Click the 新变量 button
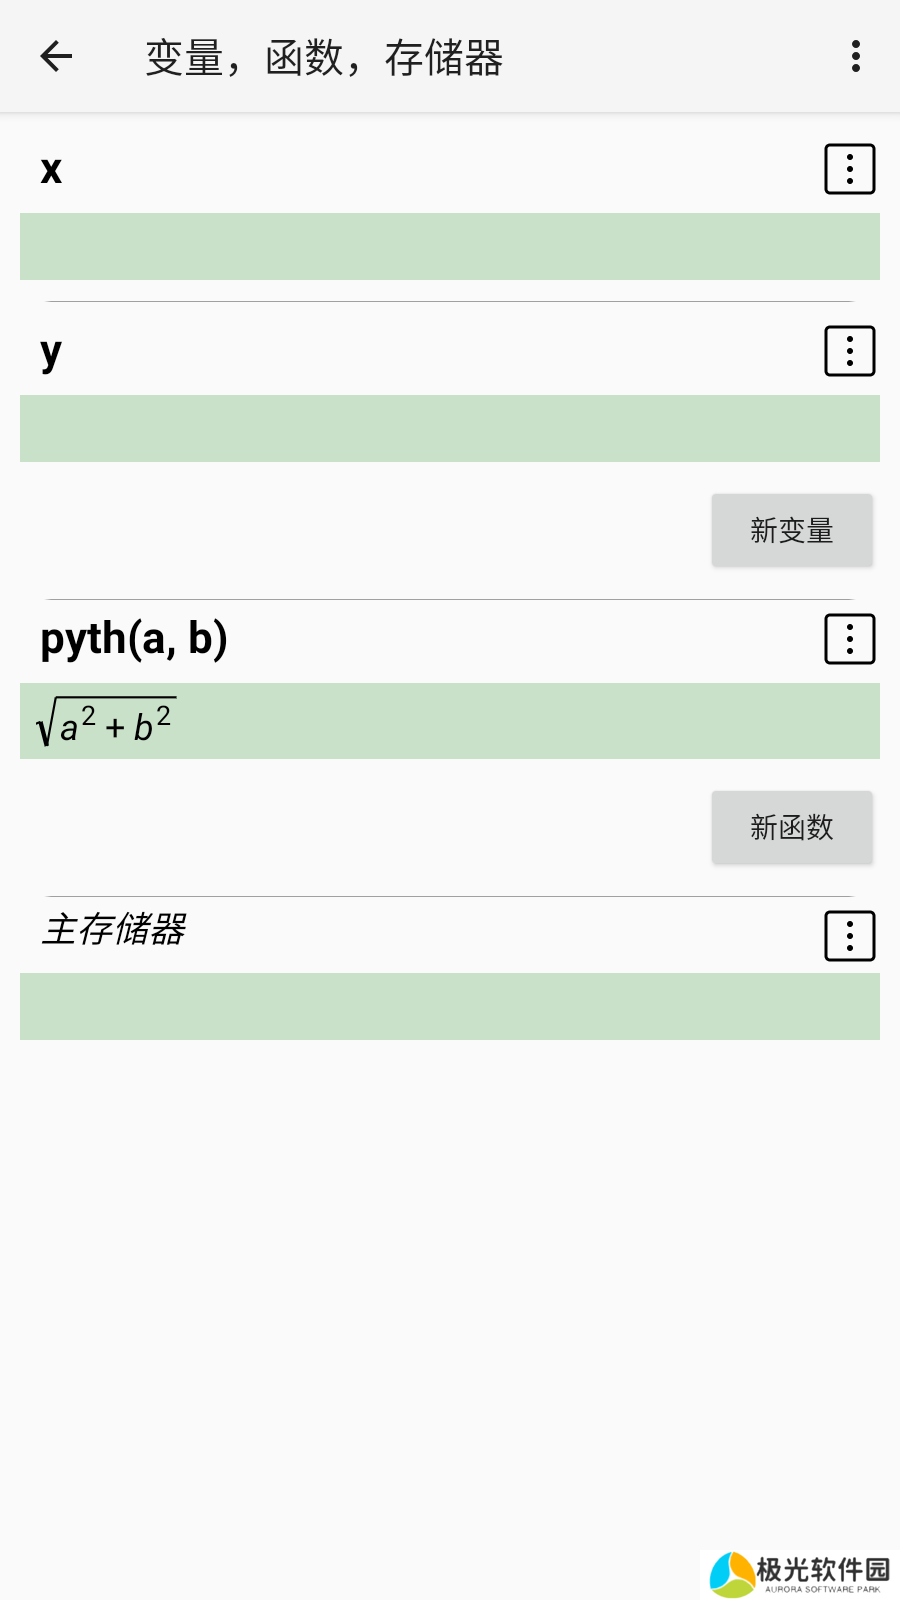Screen dimensions: 900x1600 [x=792, y=530]
